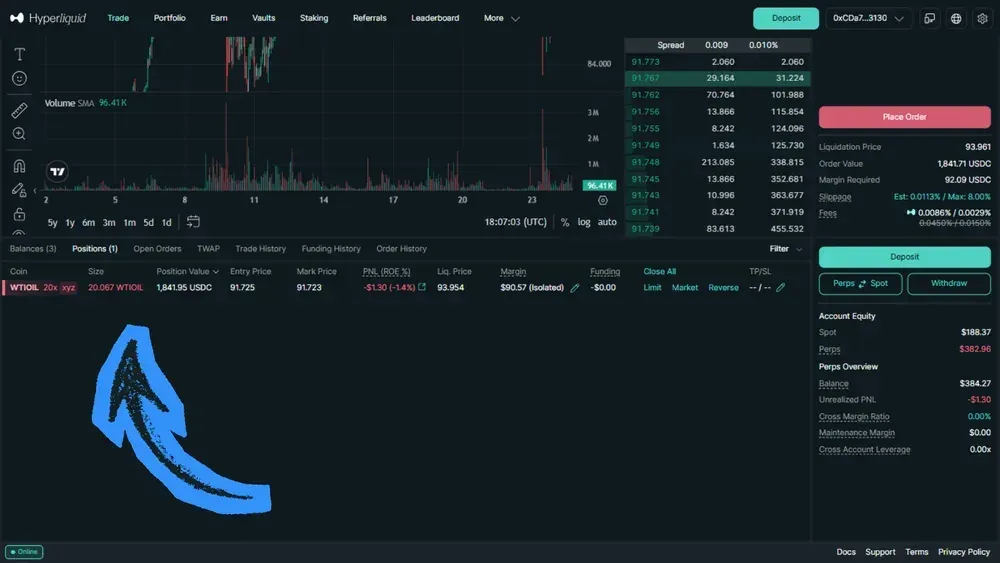The height and width of the screenshot is (563, 1000).
Task: Open the settings gear in header
Action: [982, 18]
